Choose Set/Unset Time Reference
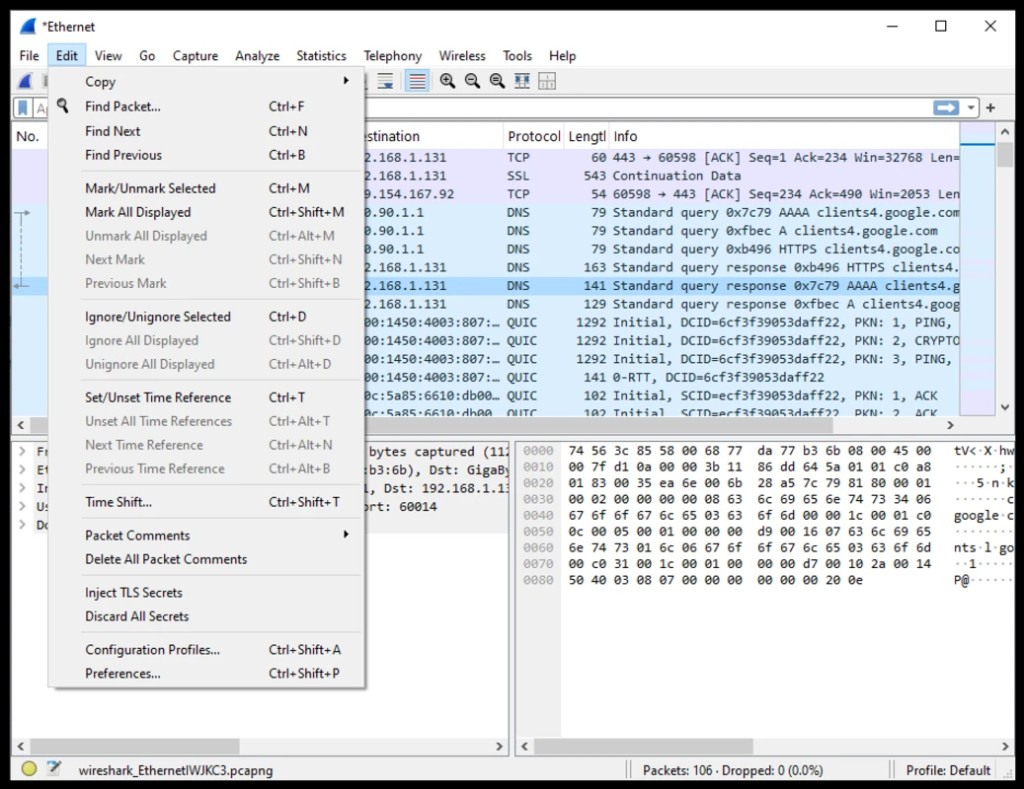The height and width of the screenshot is (789, 1024). tap(206, 398)
